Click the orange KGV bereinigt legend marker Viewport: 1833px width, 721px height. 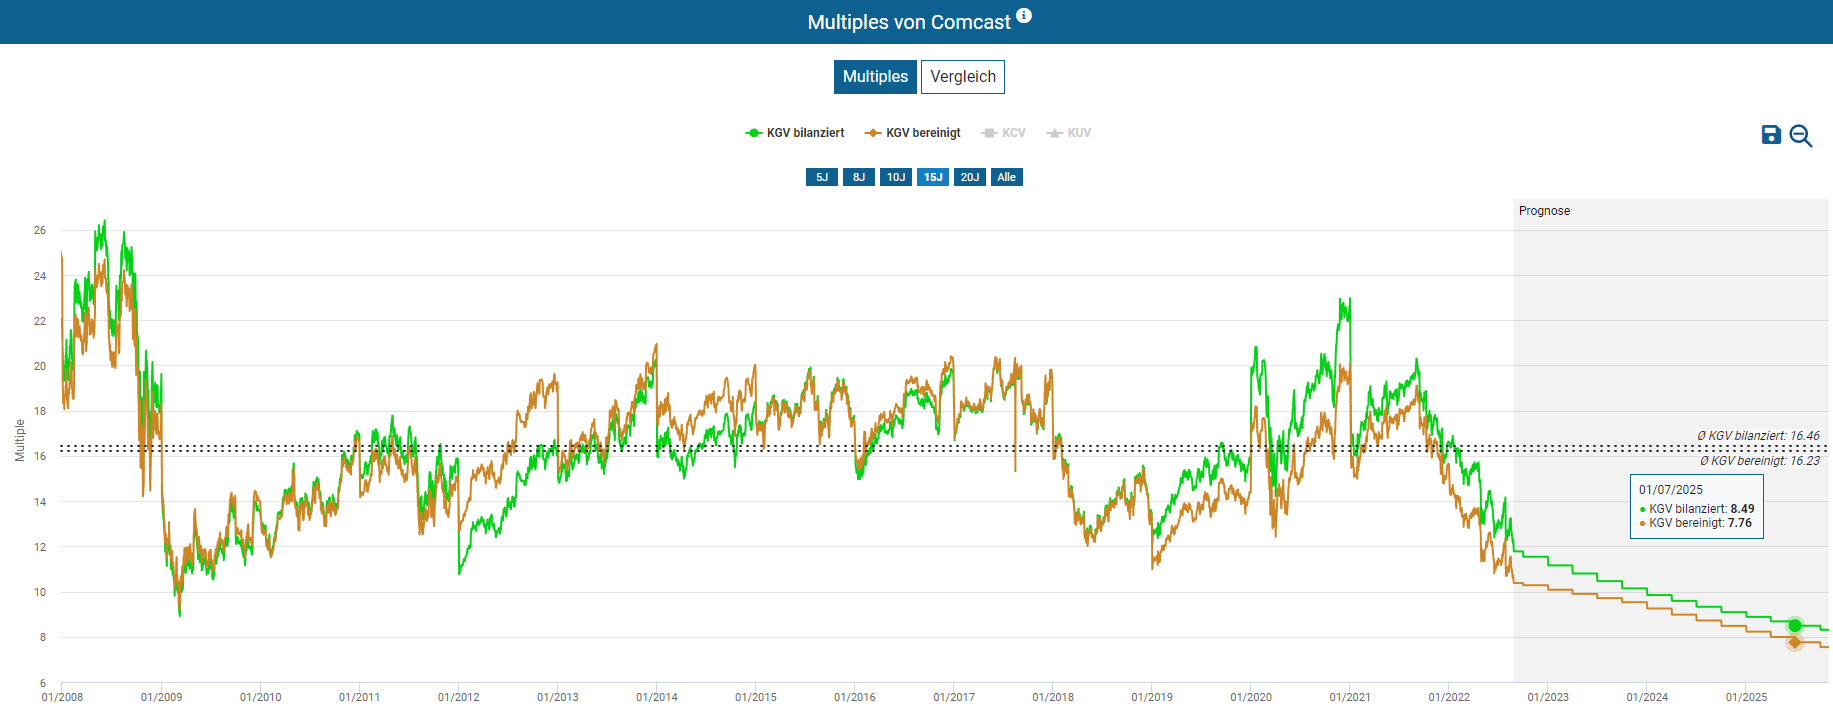click(873, 133)
